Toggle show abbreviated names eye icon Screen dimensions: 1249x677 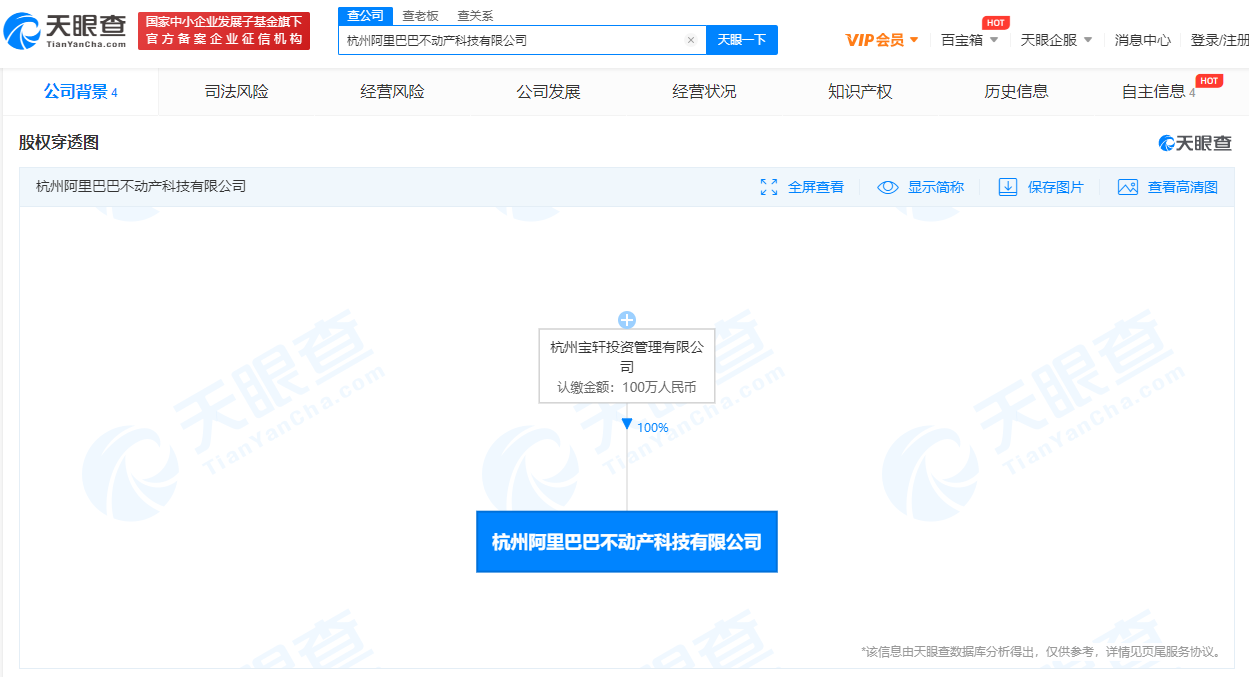(887, 187)
